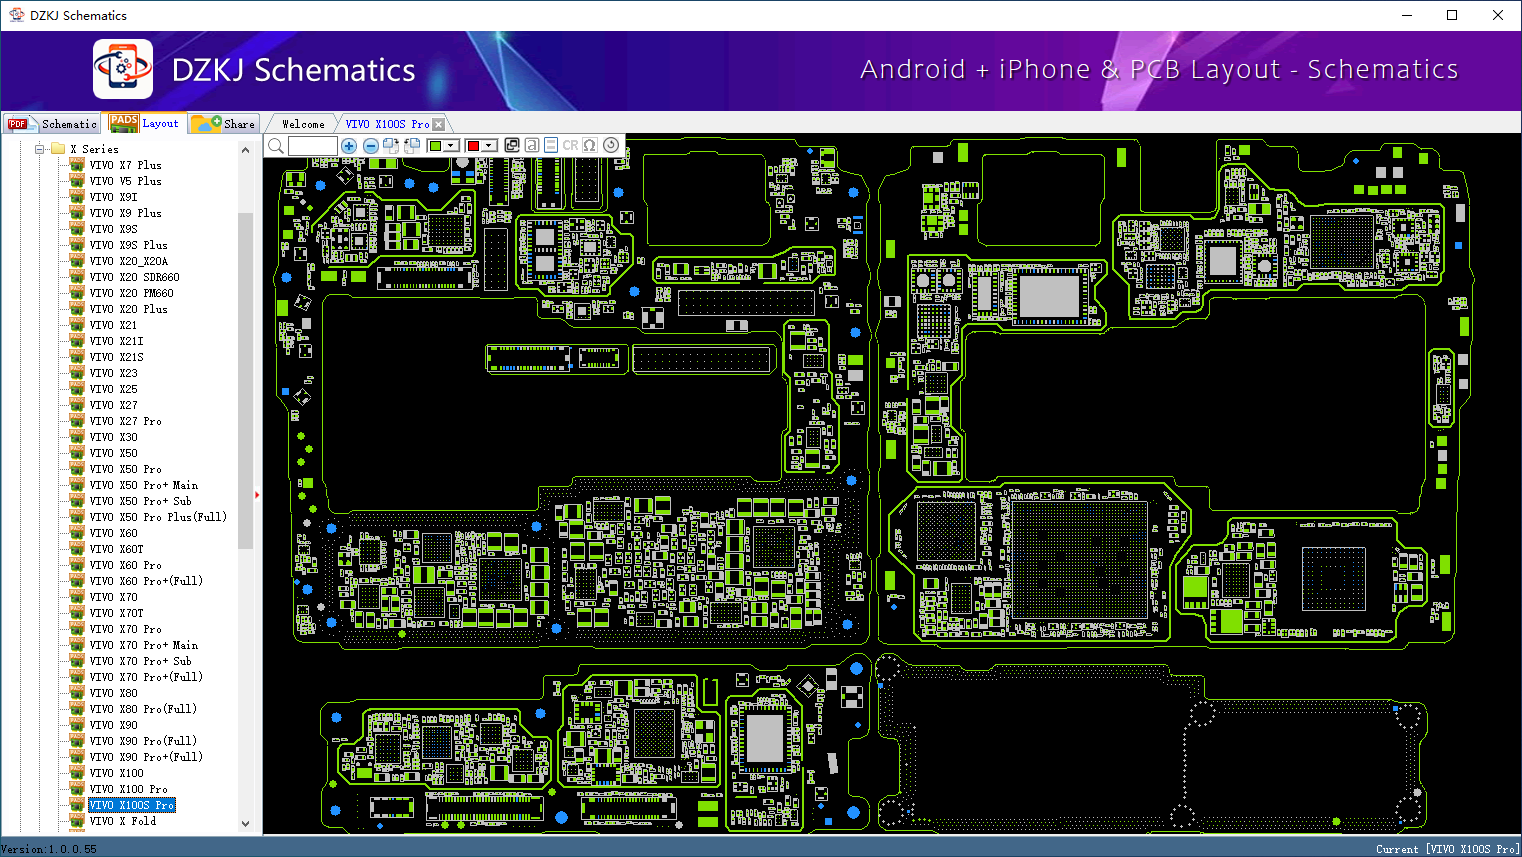Click the tree scrollbar up arrow
This screenshot has width=1522, height=857.
click(x=246, y=150)
